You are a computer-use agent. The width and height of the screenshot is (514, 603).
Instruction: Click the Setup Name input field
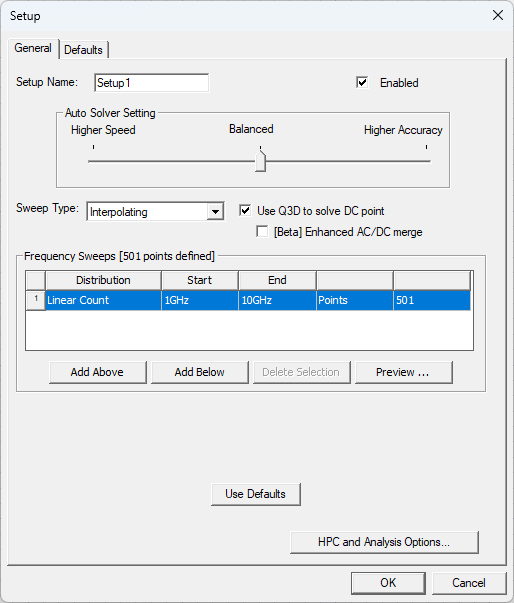pyautogui.click(x=151, y=83)
